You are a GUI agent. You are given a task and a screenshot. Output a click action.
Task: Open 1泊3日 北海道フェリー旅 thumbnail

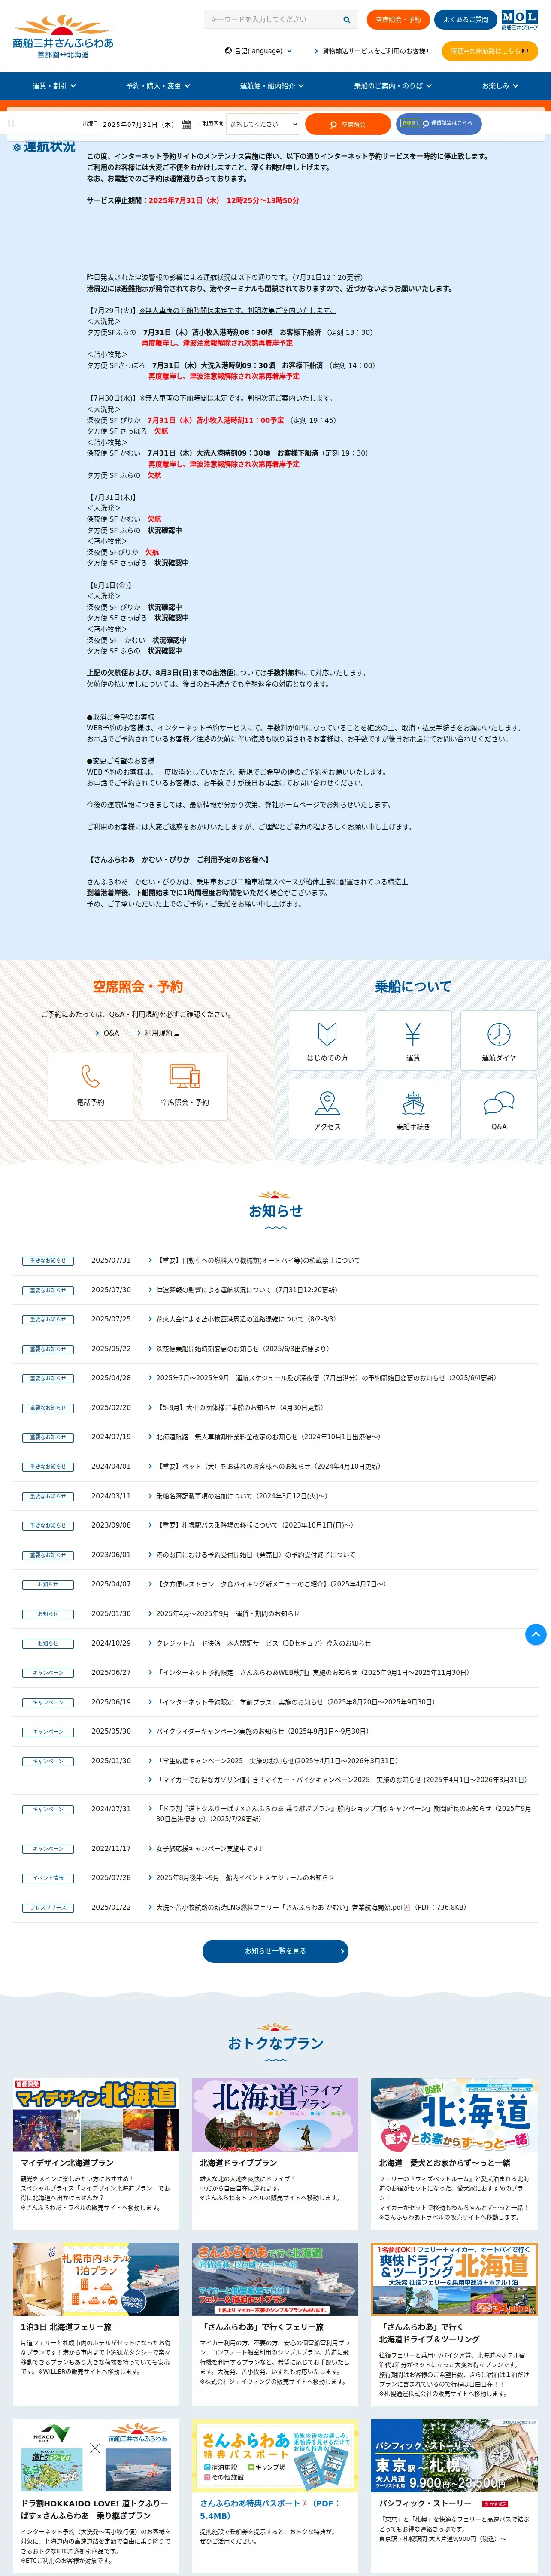pyautogui.click(x=96, y=2278)
